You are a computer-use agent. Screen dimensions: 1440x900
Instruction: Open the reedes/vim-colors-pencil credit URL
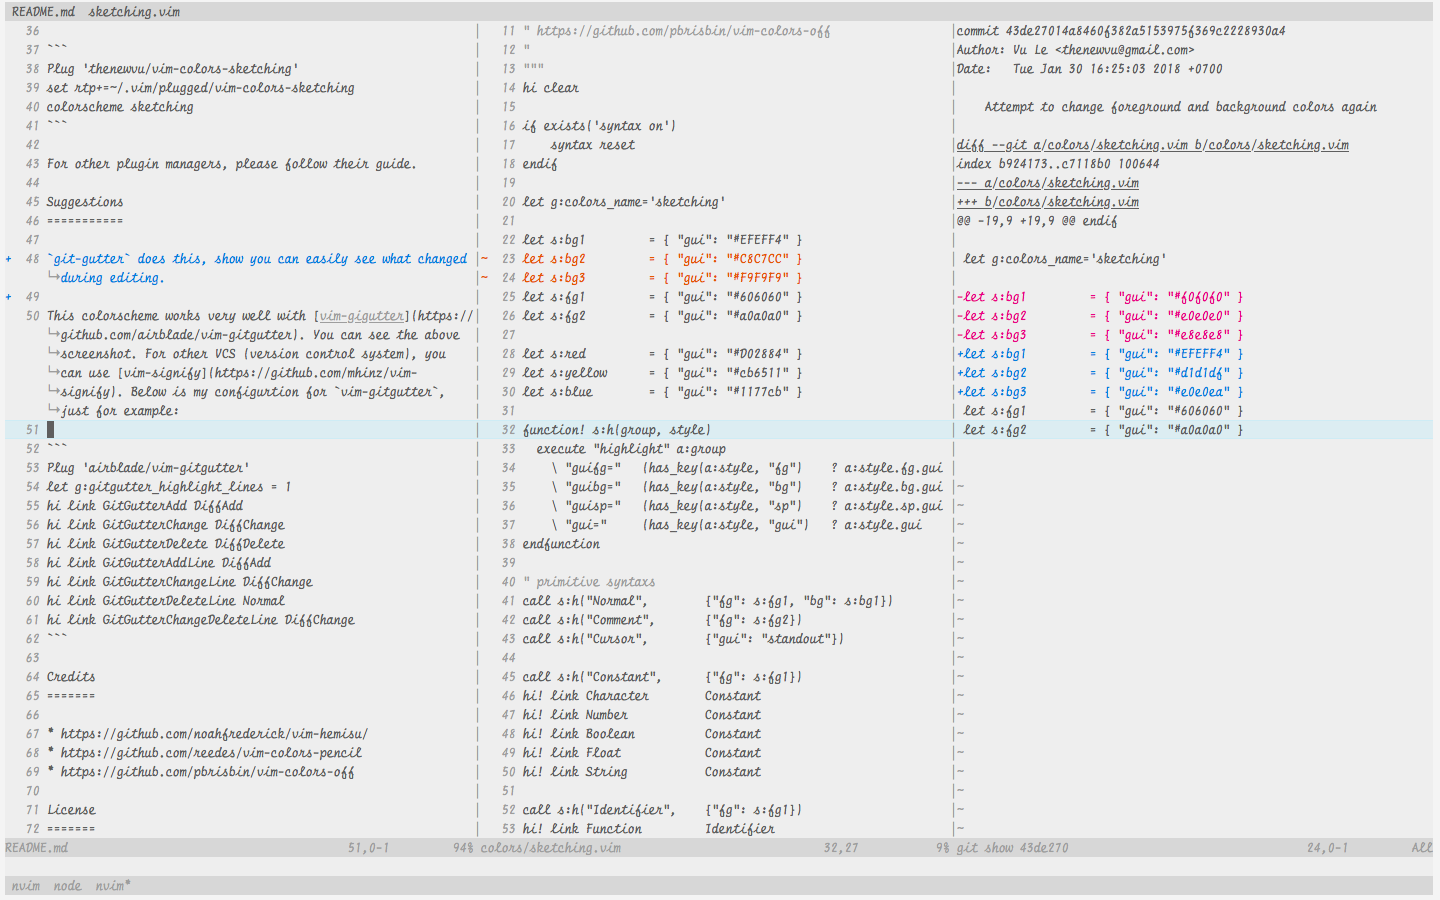coord(211,753)
